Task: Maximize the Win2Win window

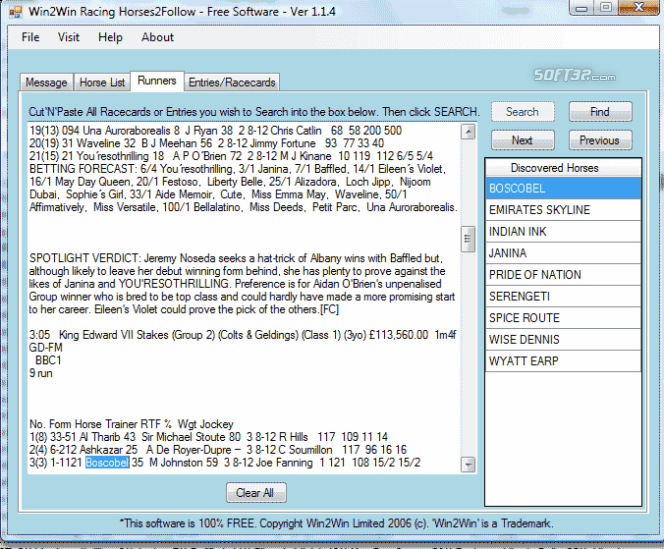Action: [606, 8]
